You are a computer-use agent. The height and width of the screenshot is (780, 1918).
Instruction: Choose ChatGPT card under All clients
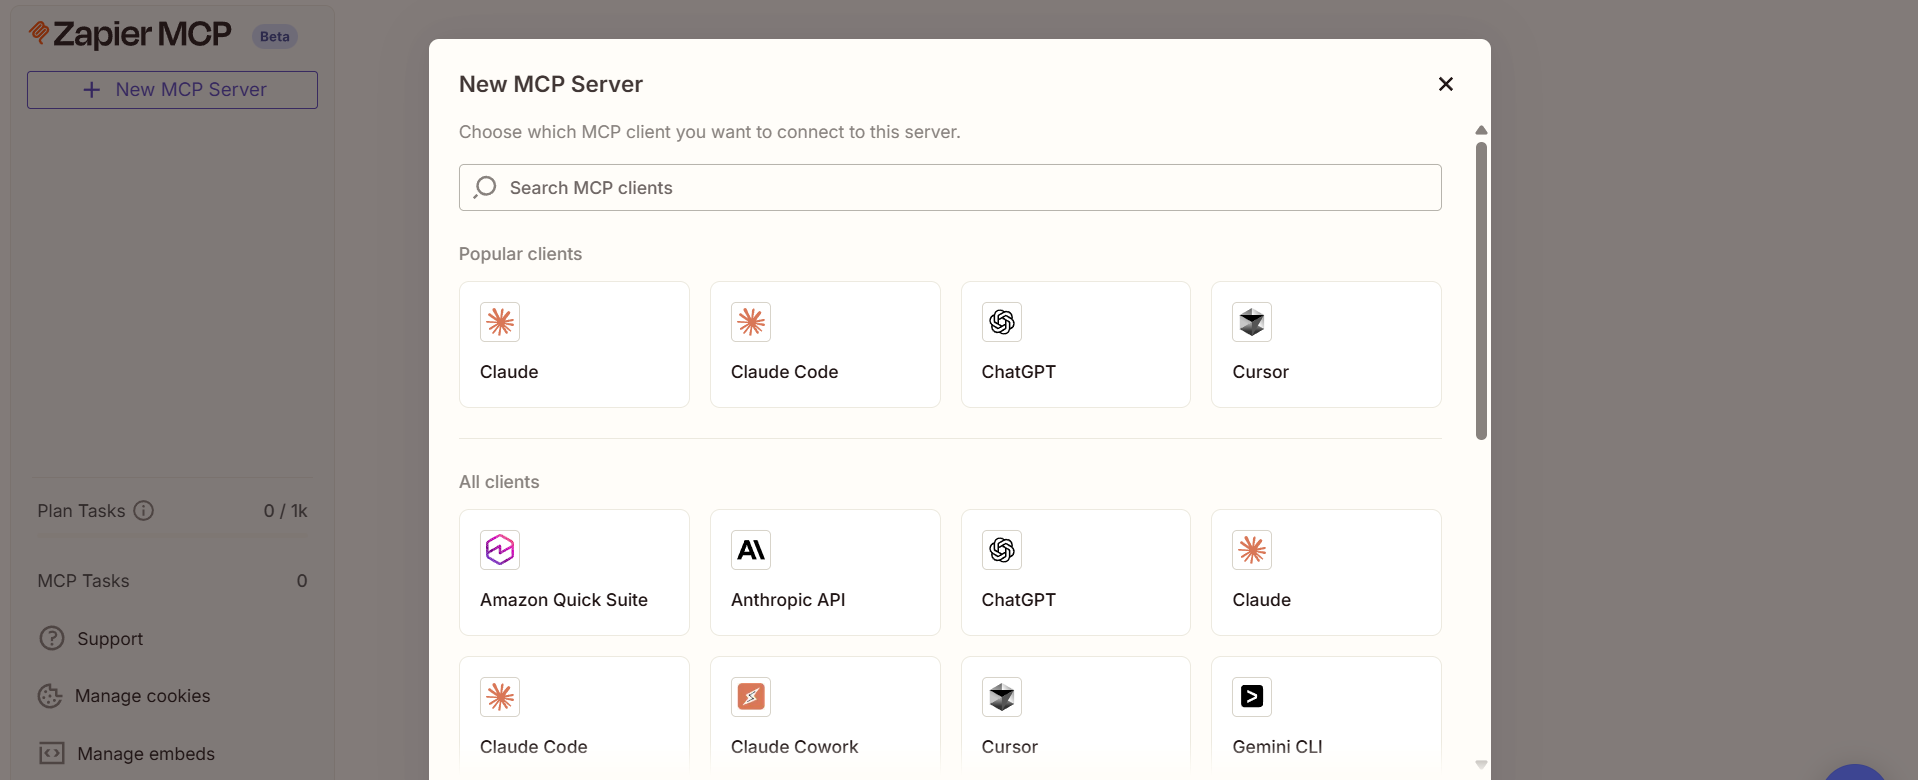click(x=1075, y=573)
